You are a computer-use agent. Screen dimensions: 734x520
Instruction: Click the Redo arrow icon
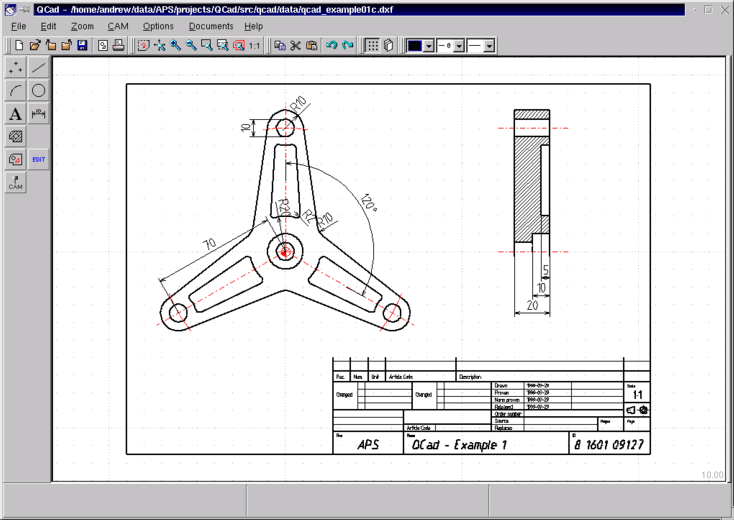click(x=348, y=45)
